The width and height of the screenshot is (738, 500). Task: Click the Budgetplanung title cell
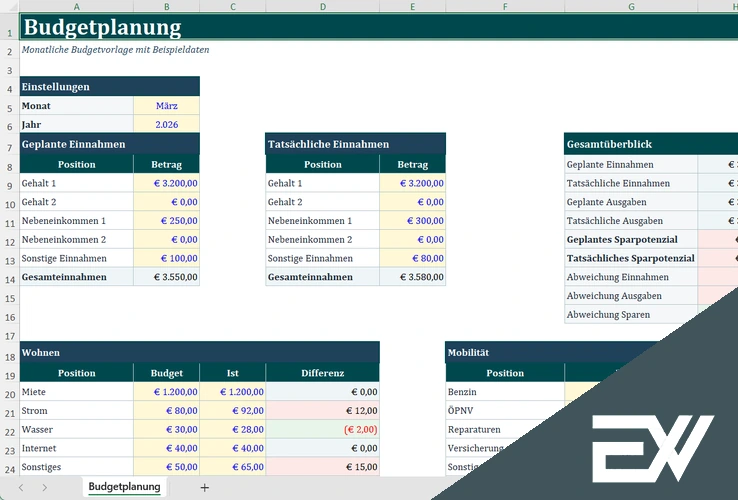tap(379, 27)
